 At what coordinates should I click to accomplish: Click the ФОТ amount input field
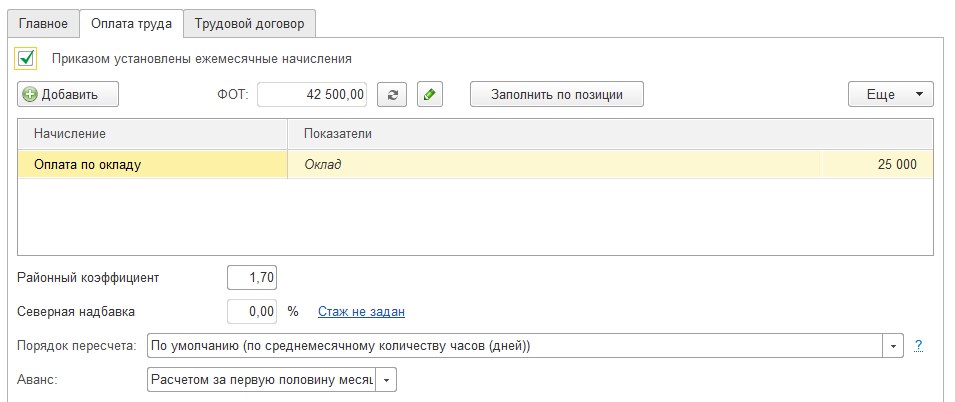(312, 95)
